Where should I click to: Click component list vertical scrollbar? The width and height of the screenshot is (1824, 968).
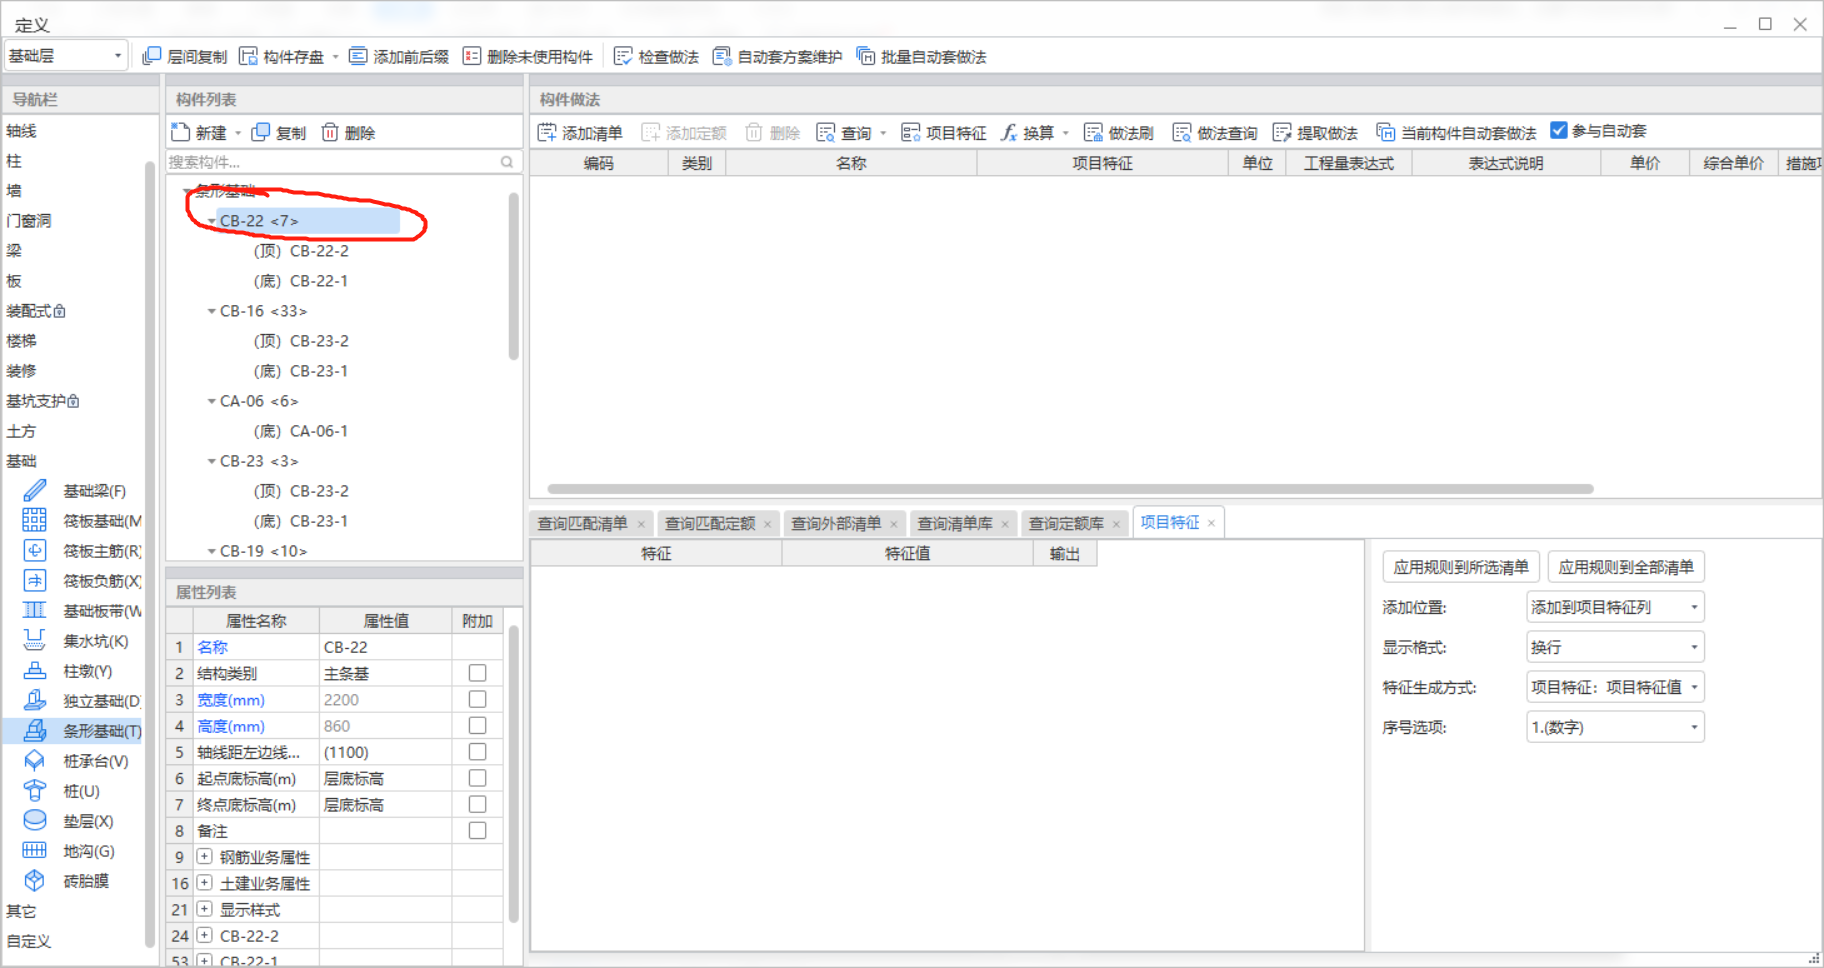tap(513, 276)
